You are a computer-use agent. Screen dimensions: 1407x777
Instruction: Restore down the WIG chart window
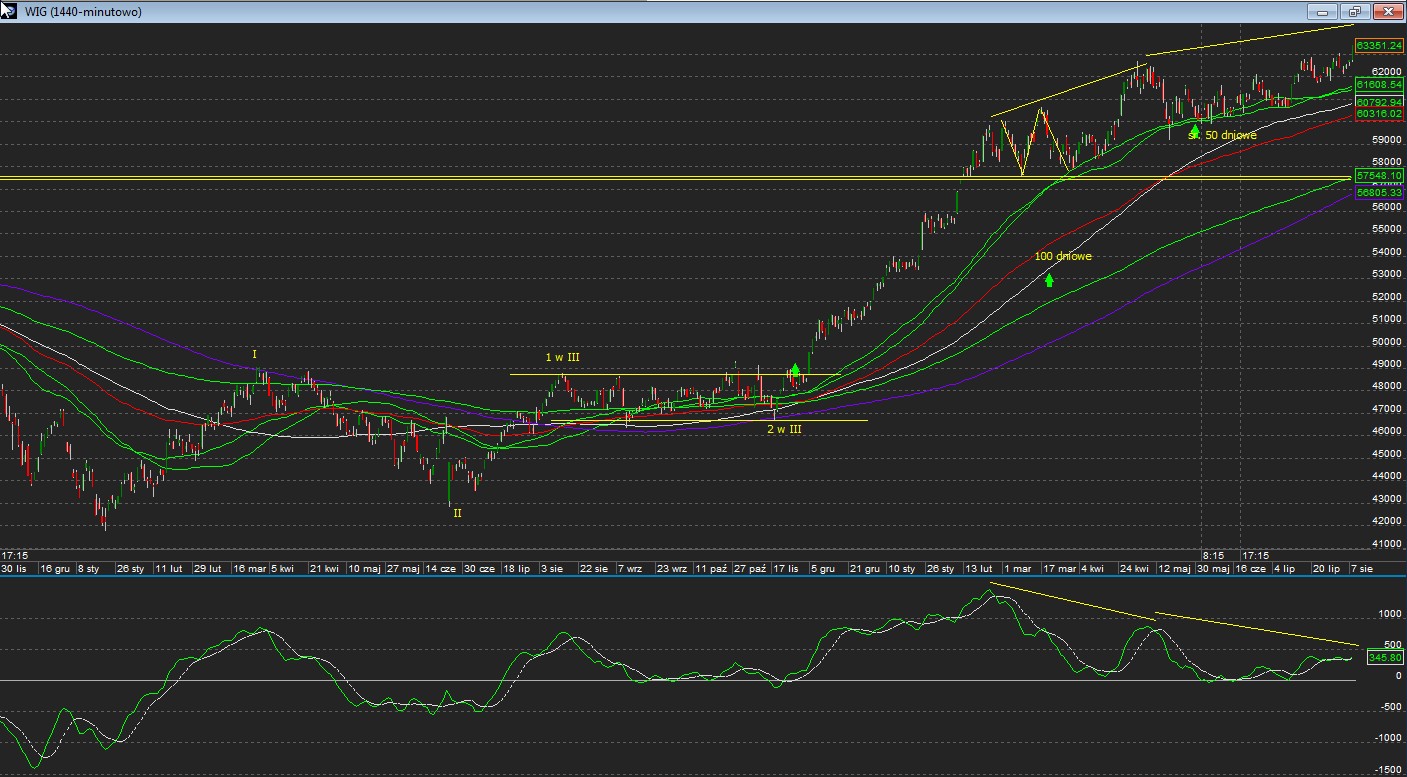pyautogui.click(x=1355, y=12)
